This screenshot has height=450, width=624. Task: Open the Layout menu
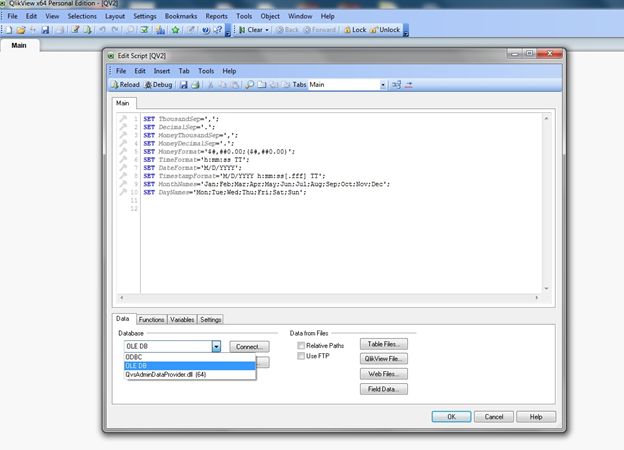(115, 16)
